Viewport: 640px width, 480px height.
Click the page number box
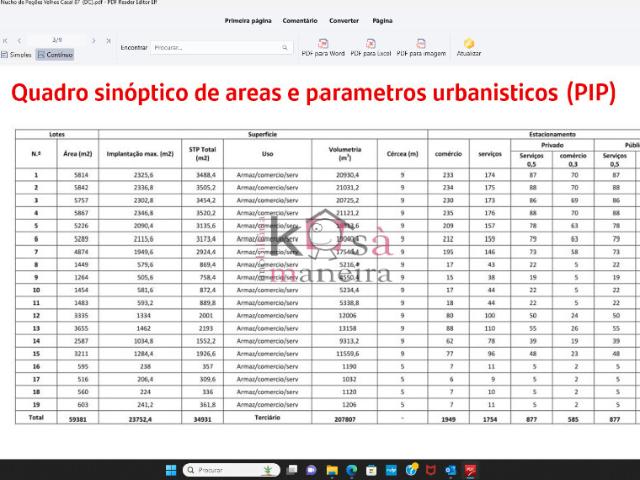point(57,40)
